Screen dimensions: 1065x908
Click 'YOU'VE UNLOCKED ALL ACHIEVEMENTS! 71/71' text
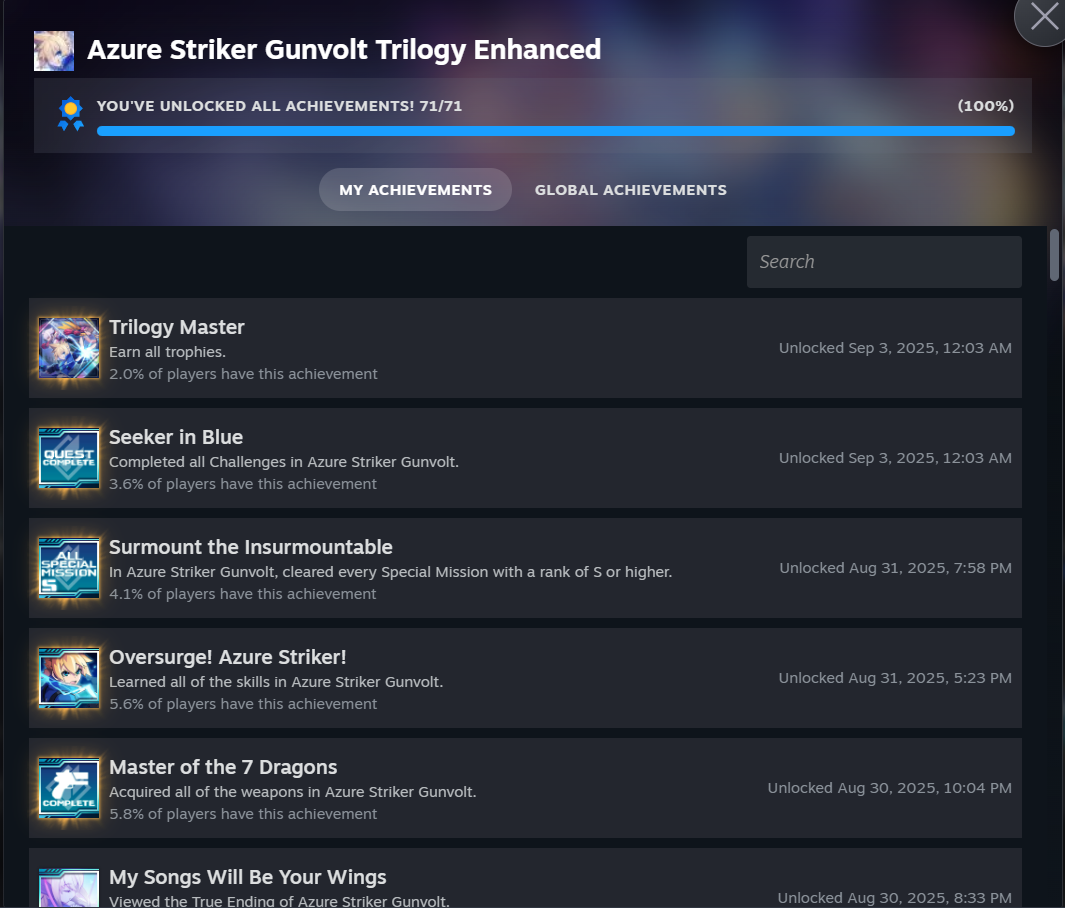click(x=279, y=106)
